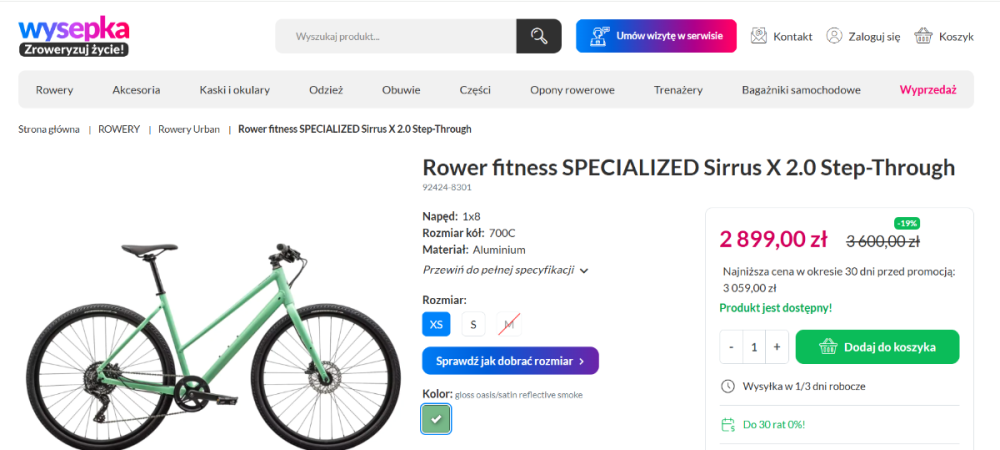Open the Koszyk basket icon
Screen dimensions: 1000x450
pos(923,36)
